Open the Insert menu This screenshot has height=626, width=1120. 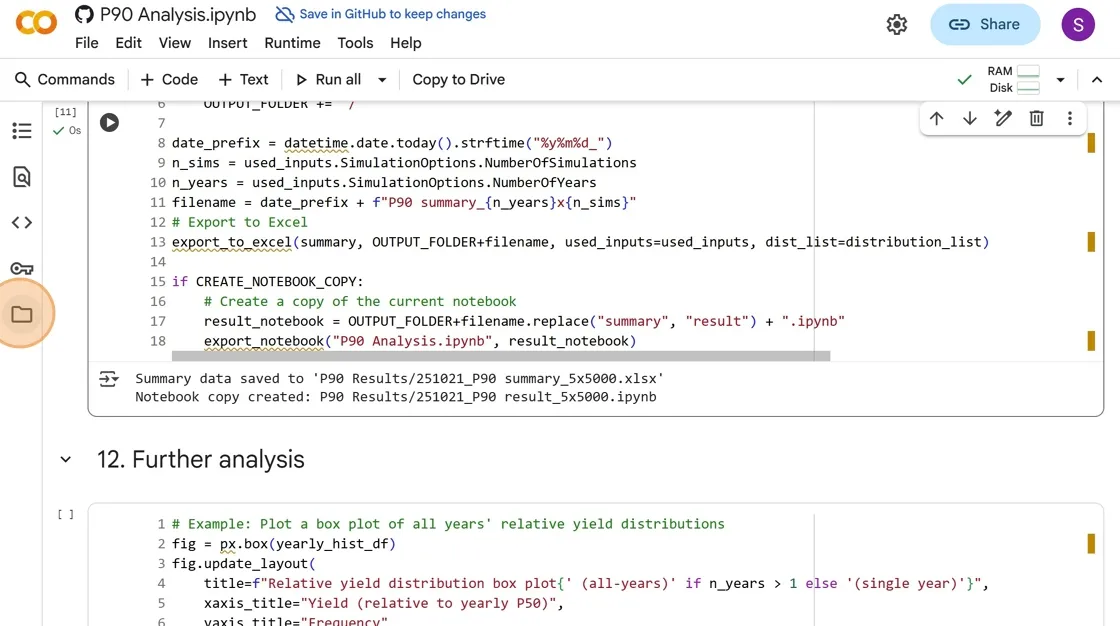227,43
